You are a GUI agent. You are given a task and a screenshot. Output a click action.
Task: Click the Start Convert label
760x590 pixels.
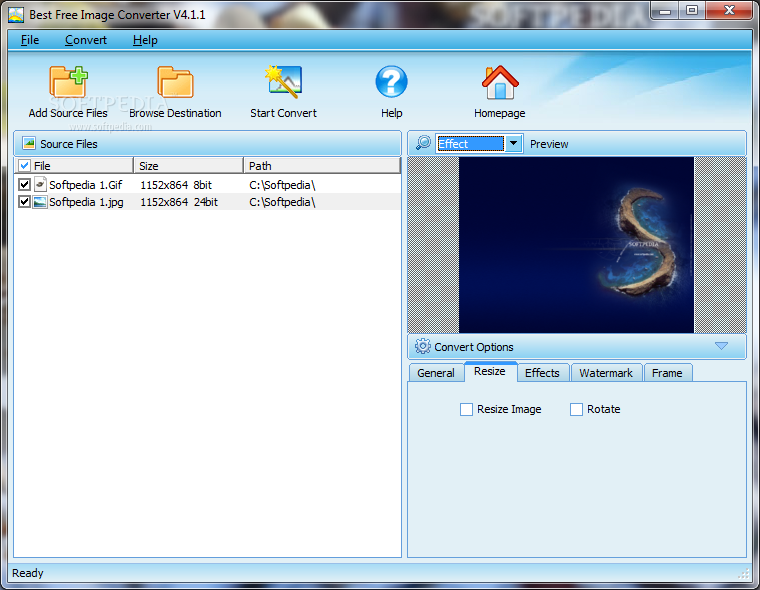(284, 113)
